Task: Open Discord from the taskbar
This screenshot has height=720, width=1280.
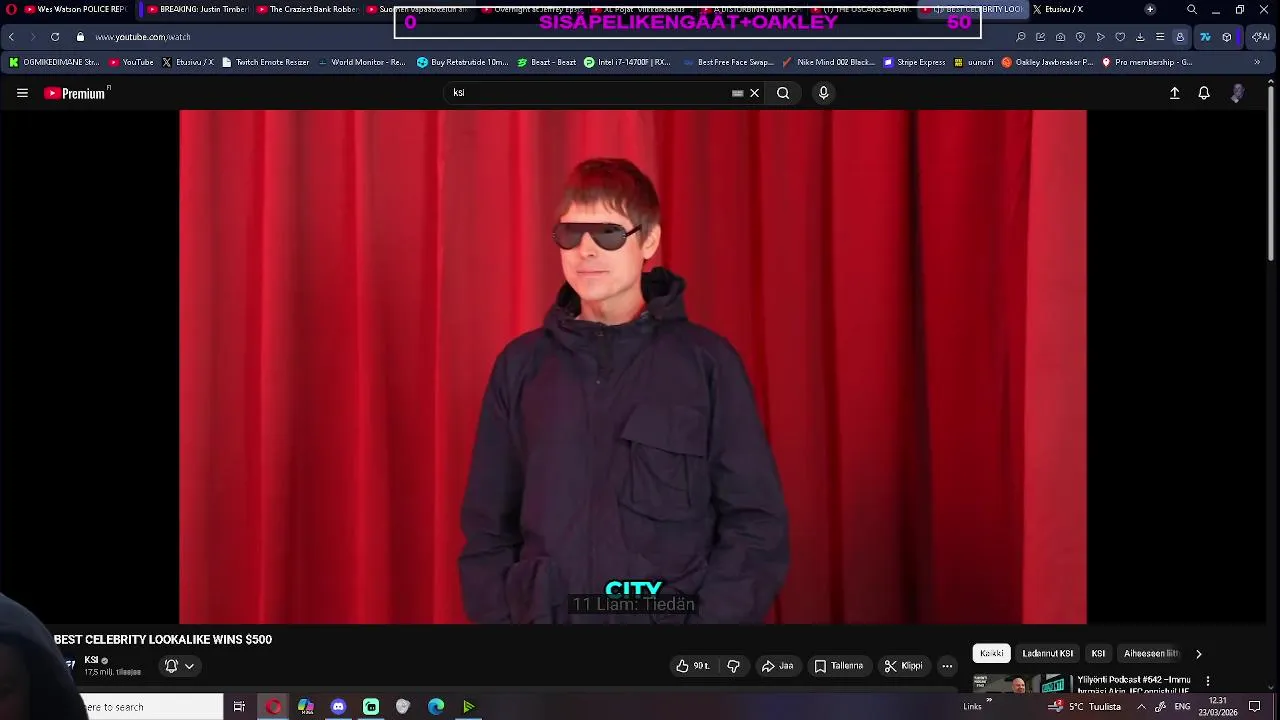Action: [x=338, y=707]
